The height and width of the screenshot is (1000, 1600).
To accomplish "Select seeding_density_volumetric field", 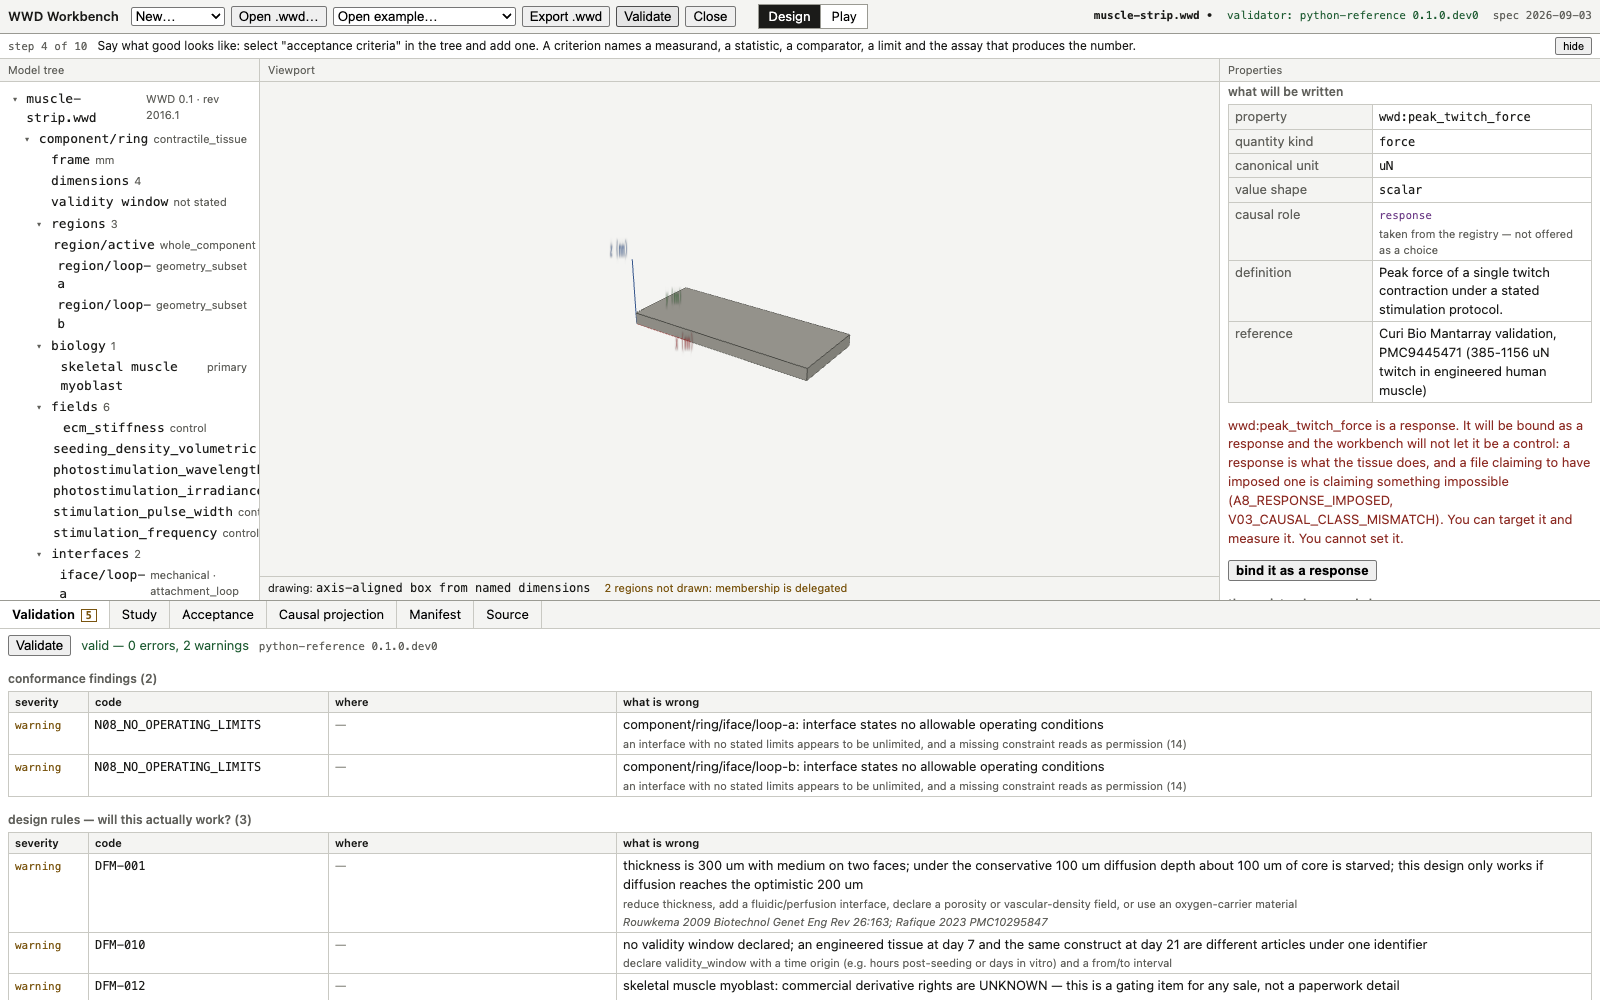I will pos(155,449).
